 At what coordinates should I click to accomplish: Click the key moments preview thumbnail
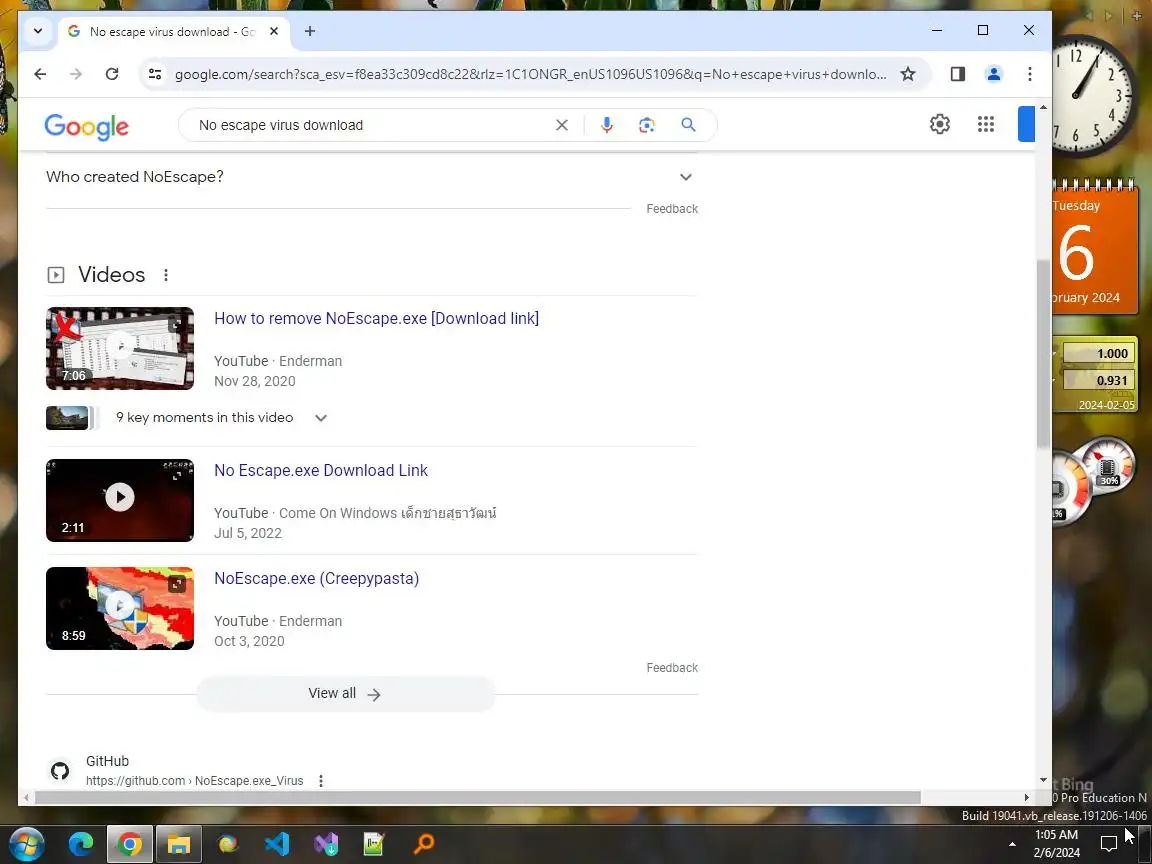67,417
